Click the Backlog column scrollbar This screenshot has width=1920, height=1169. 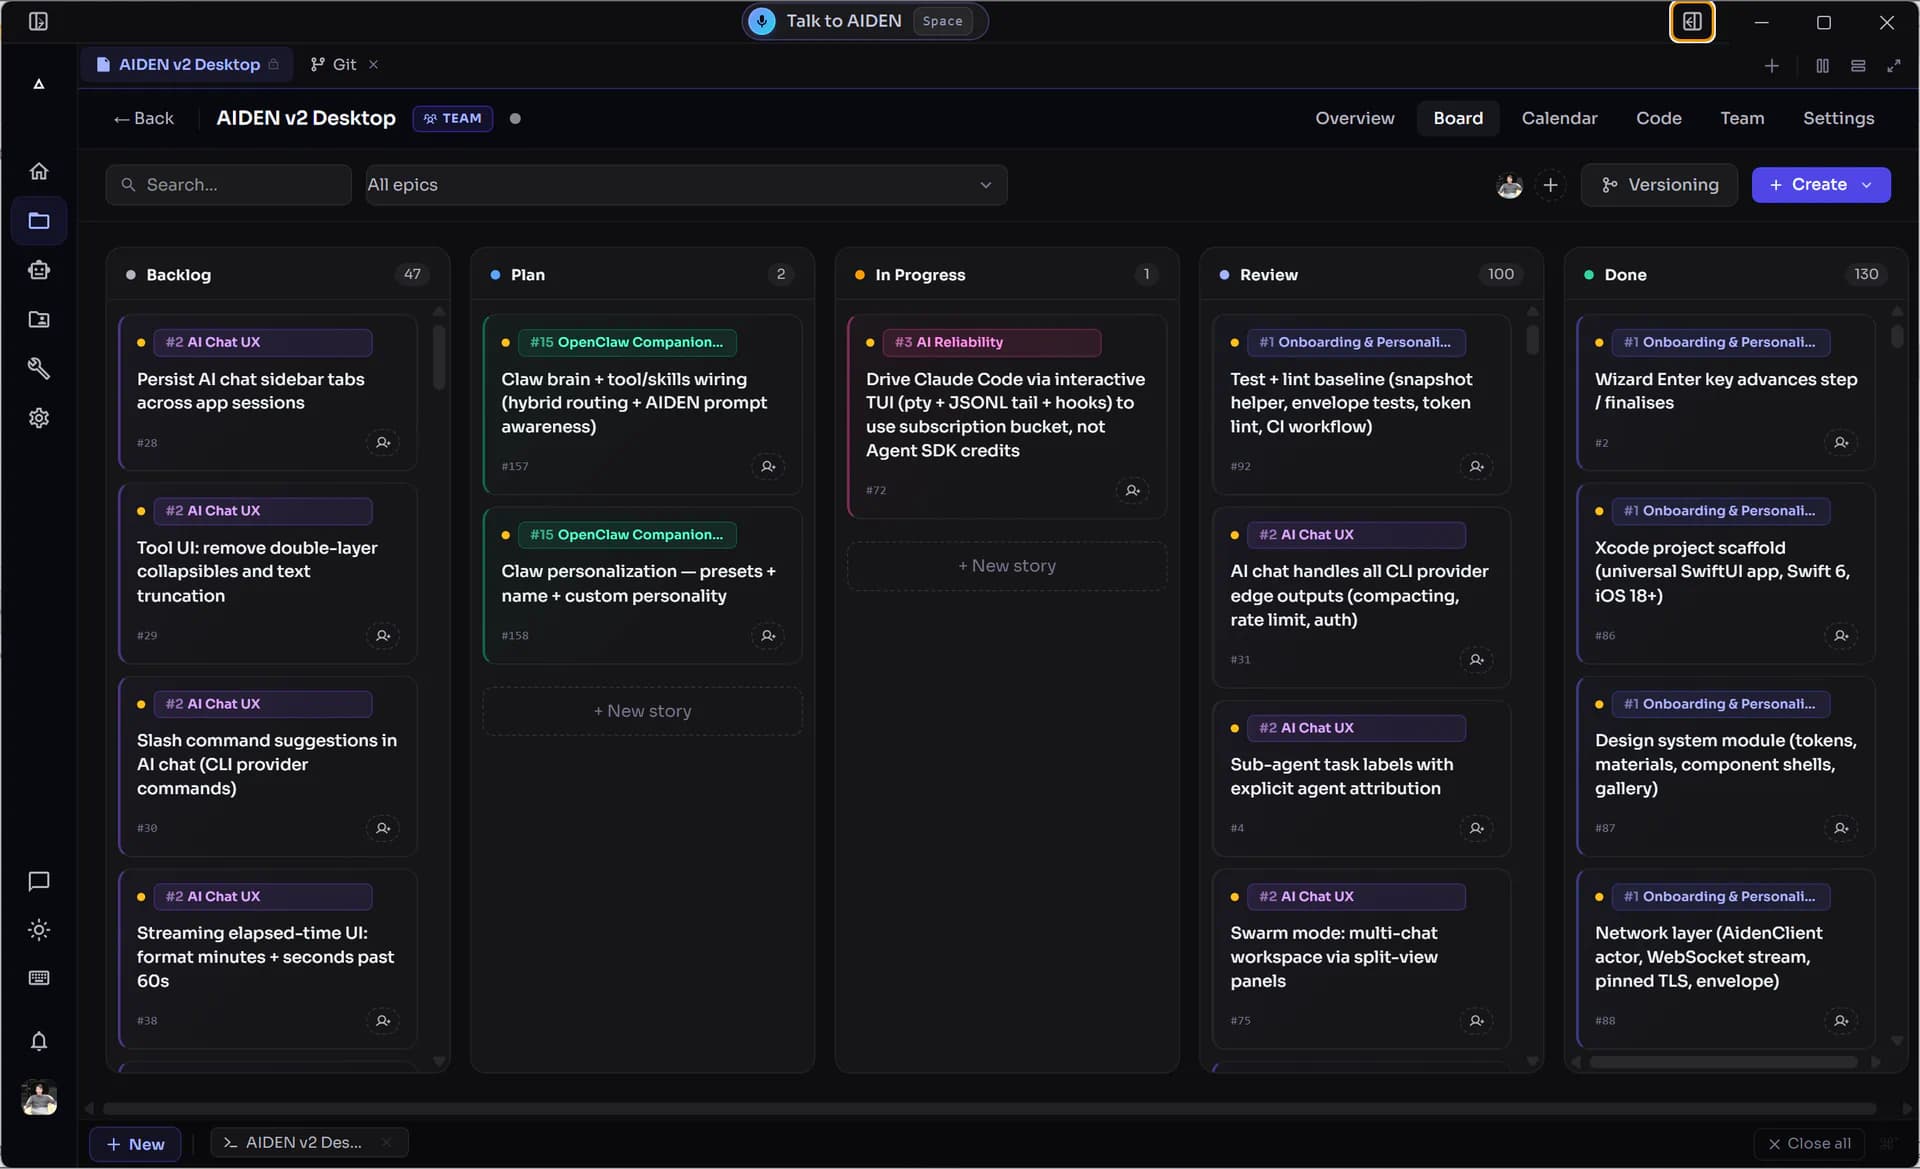(x=439, y=357)
